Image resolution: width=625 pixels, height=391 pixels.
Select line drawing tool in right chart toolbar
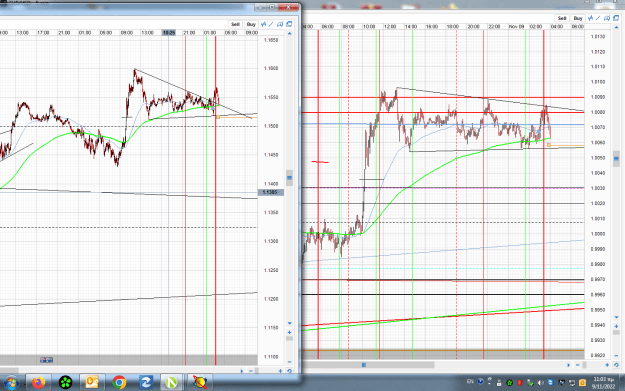pos(598,18)
